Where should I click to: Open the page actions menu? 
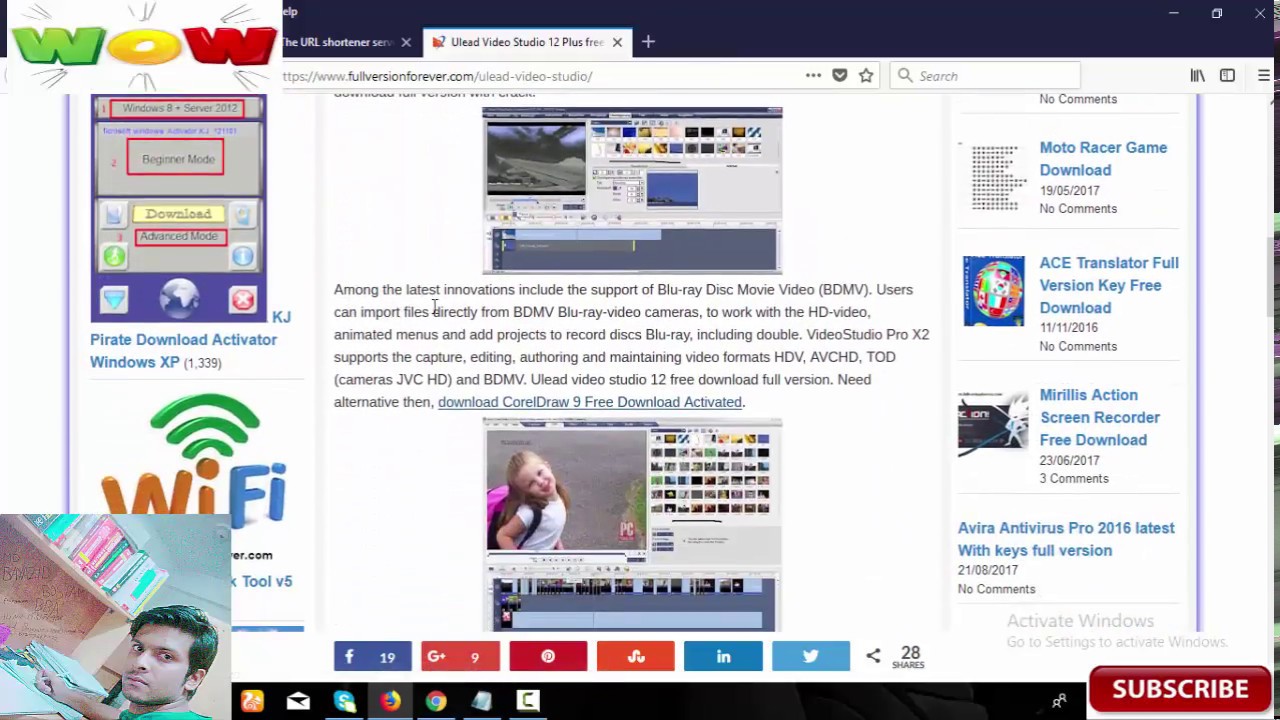click(x=813, y=76)
